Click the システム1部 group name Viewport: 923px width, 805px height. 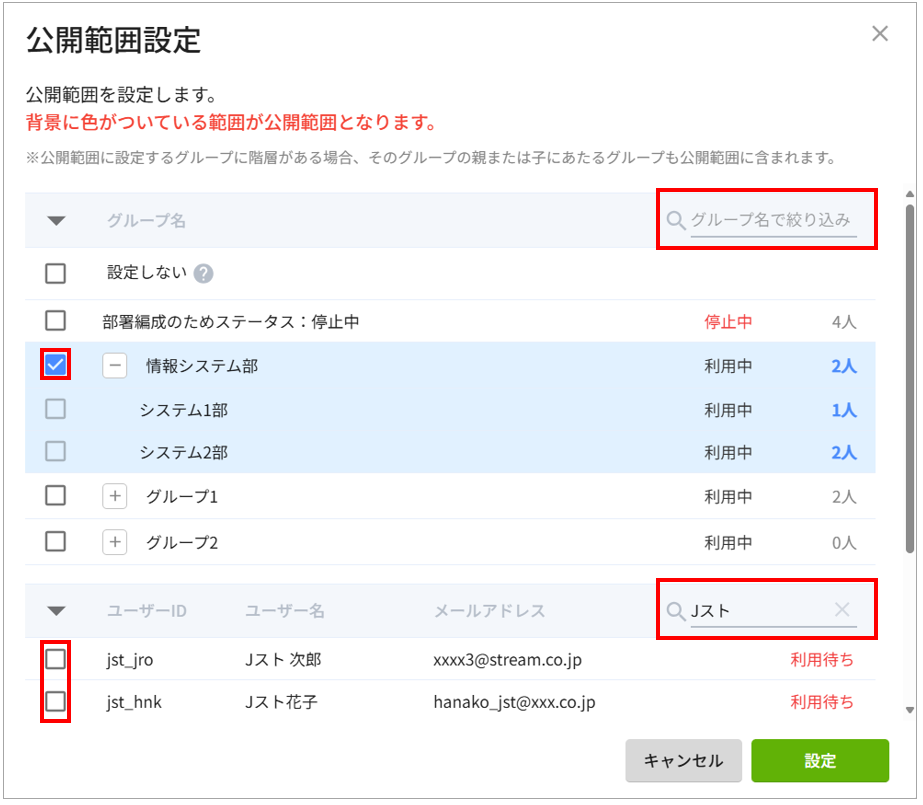pyautogui.click(x=184, y=410)
